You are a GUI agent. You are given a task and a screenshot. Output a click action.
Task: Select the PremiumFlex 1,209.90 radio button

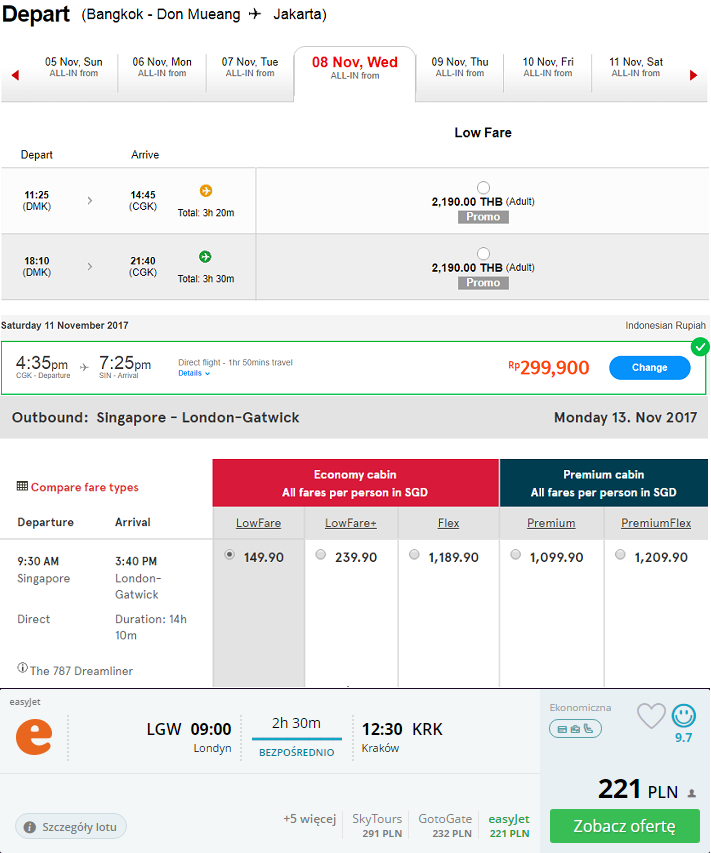pyautogui.click(x=620, y=554)
